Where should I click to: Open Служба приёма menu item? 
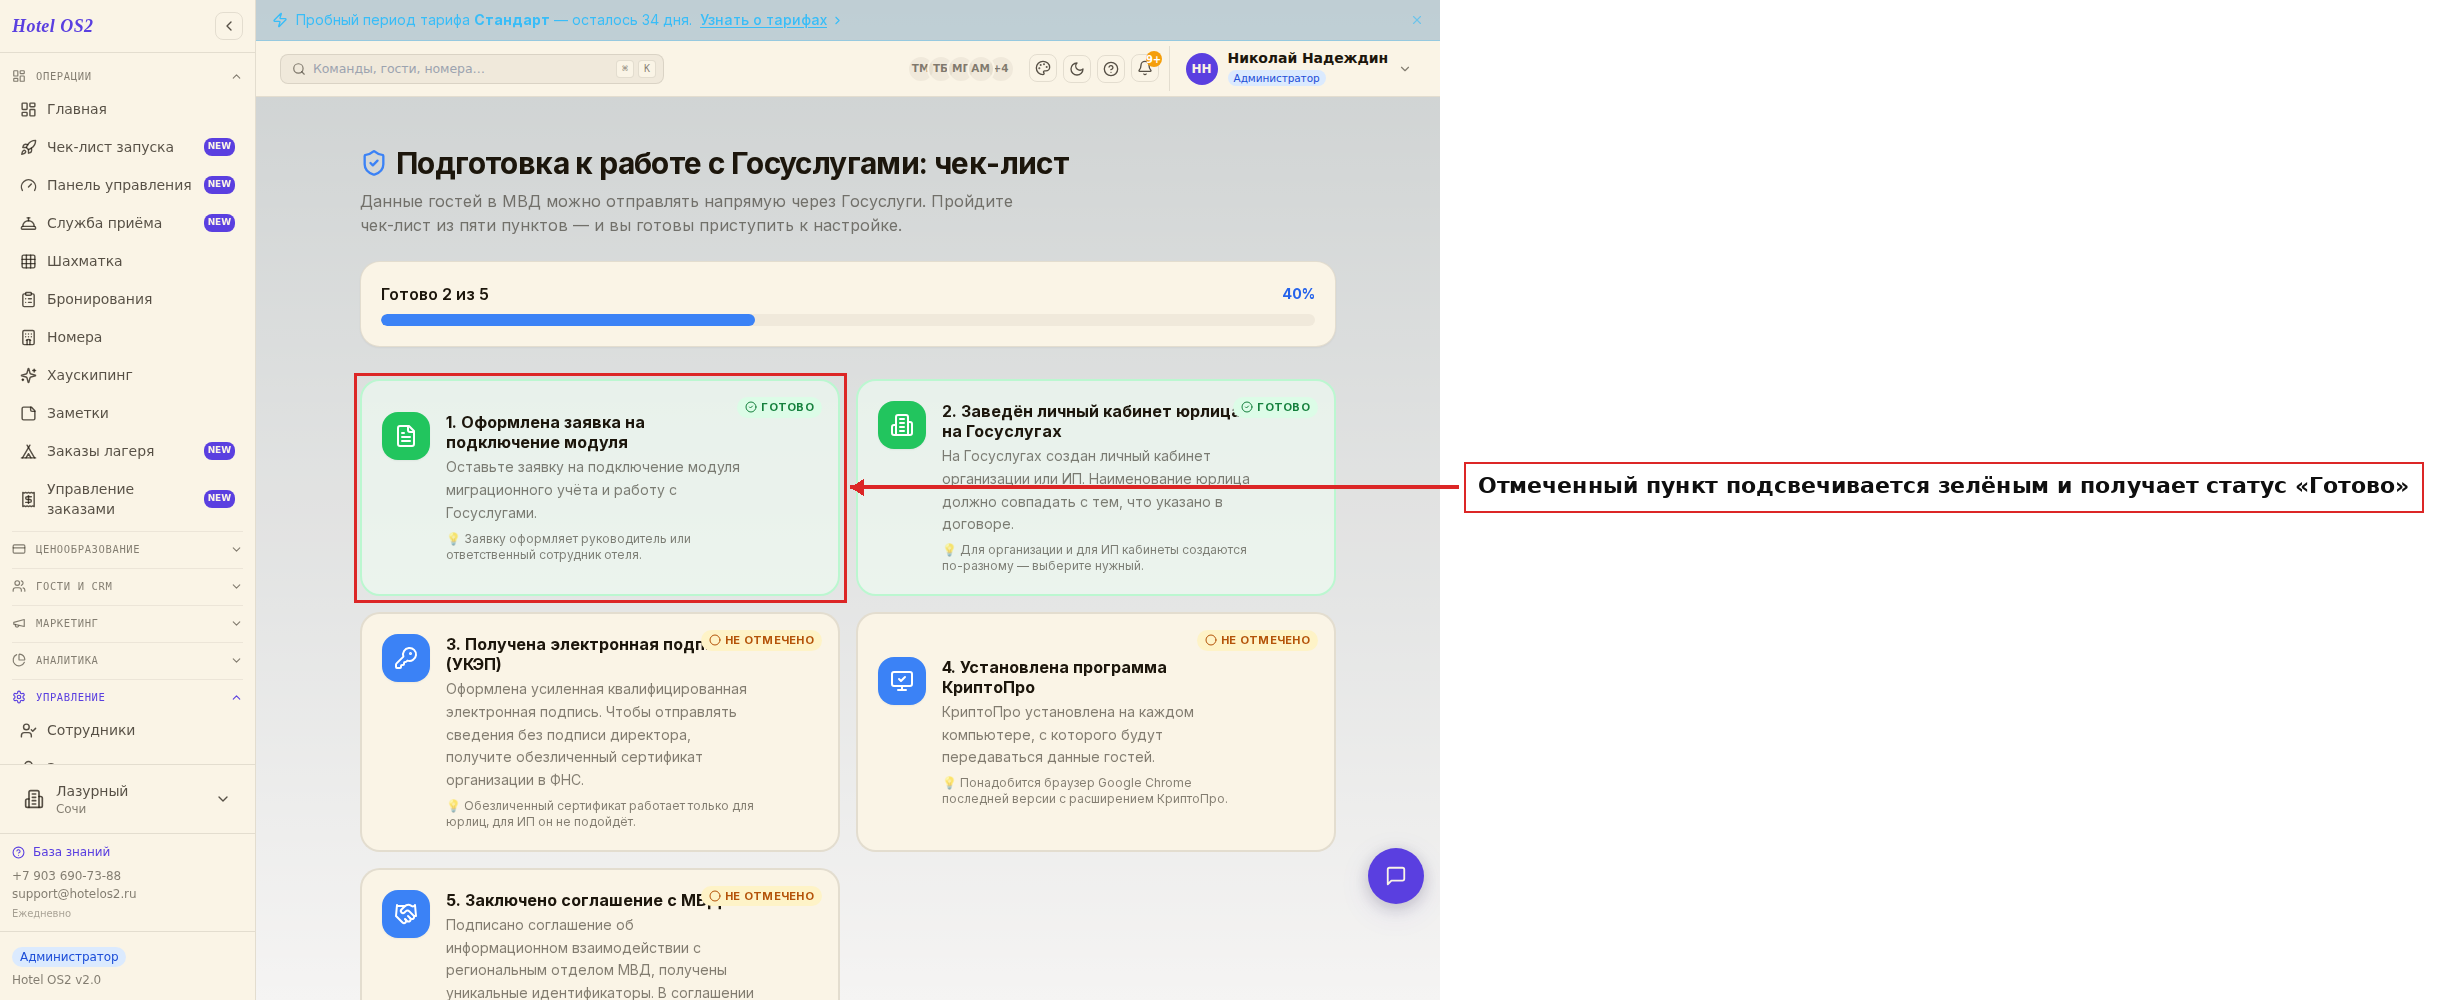[127, 223]
